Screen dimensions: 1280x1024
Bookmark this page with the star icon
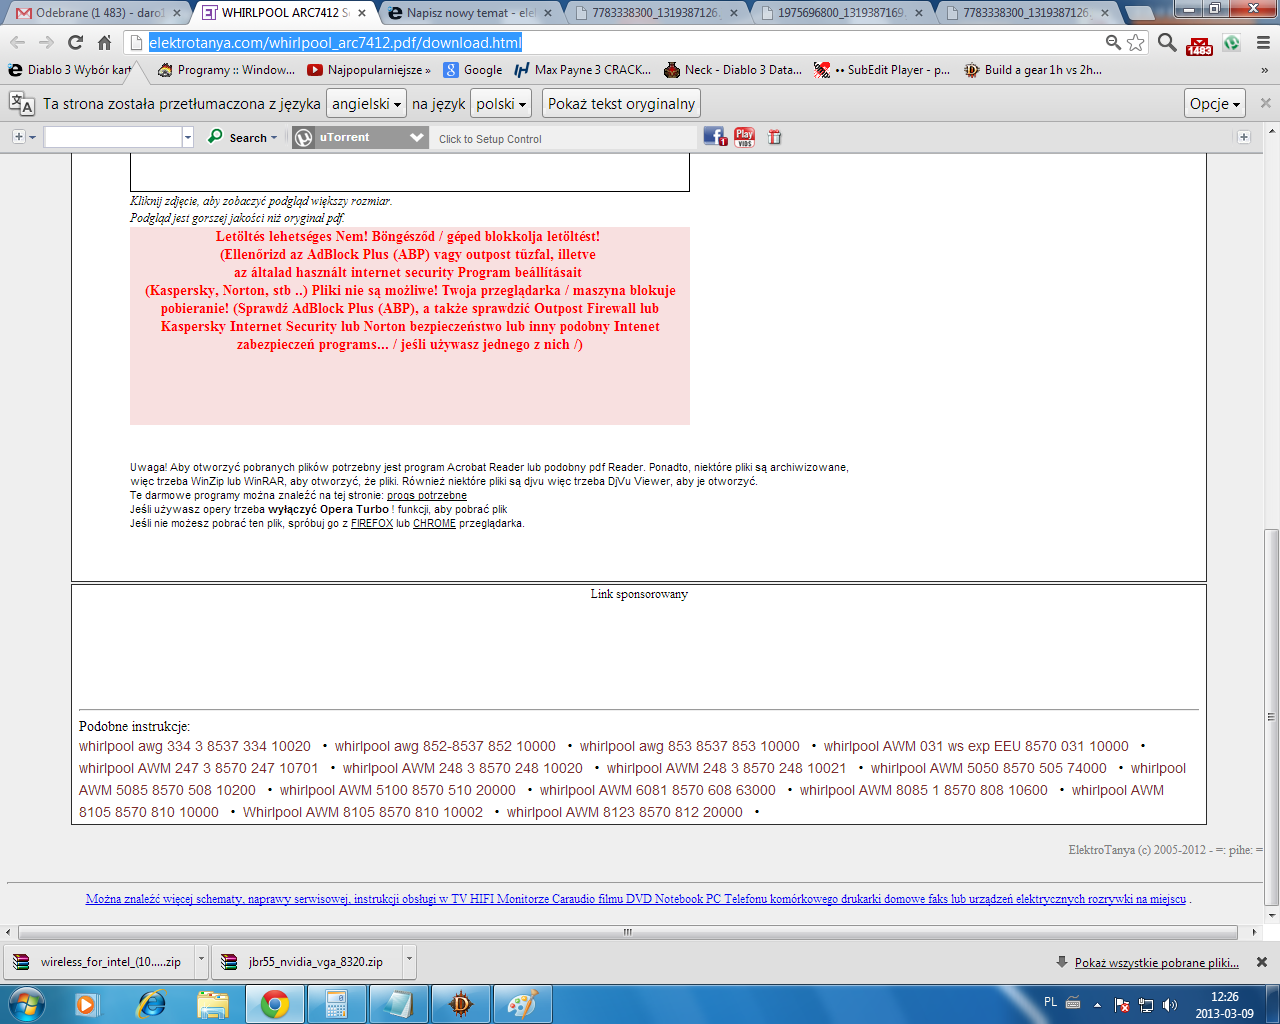[1136, 43]
